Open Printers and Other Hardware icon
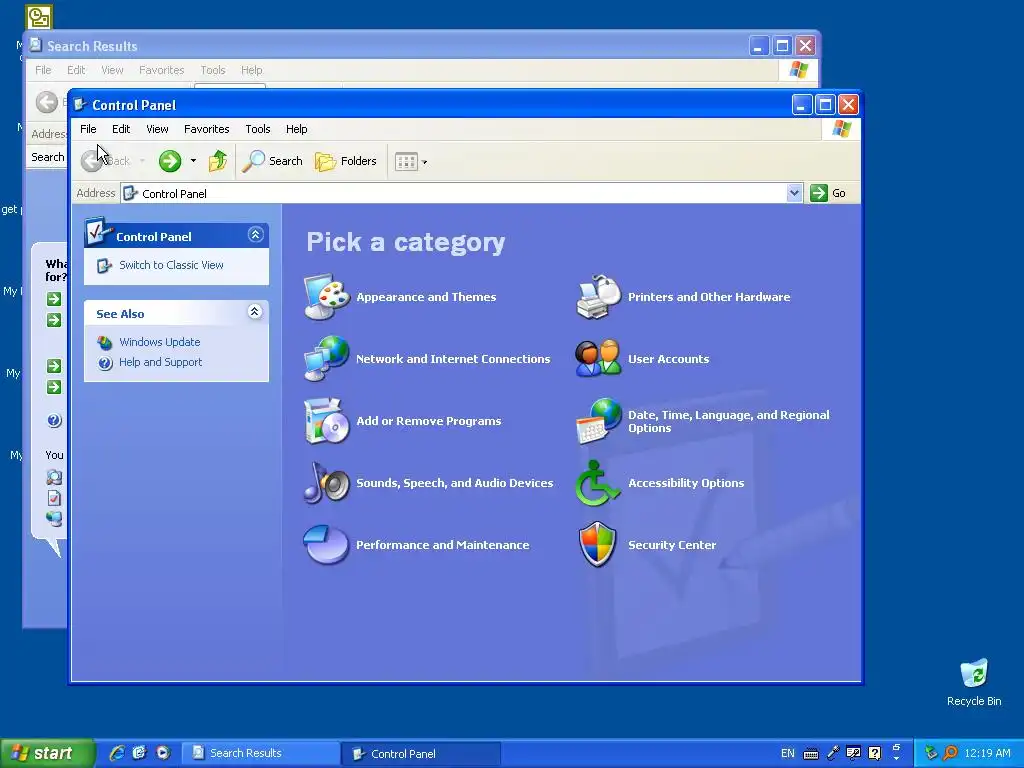 click(598, 297)
